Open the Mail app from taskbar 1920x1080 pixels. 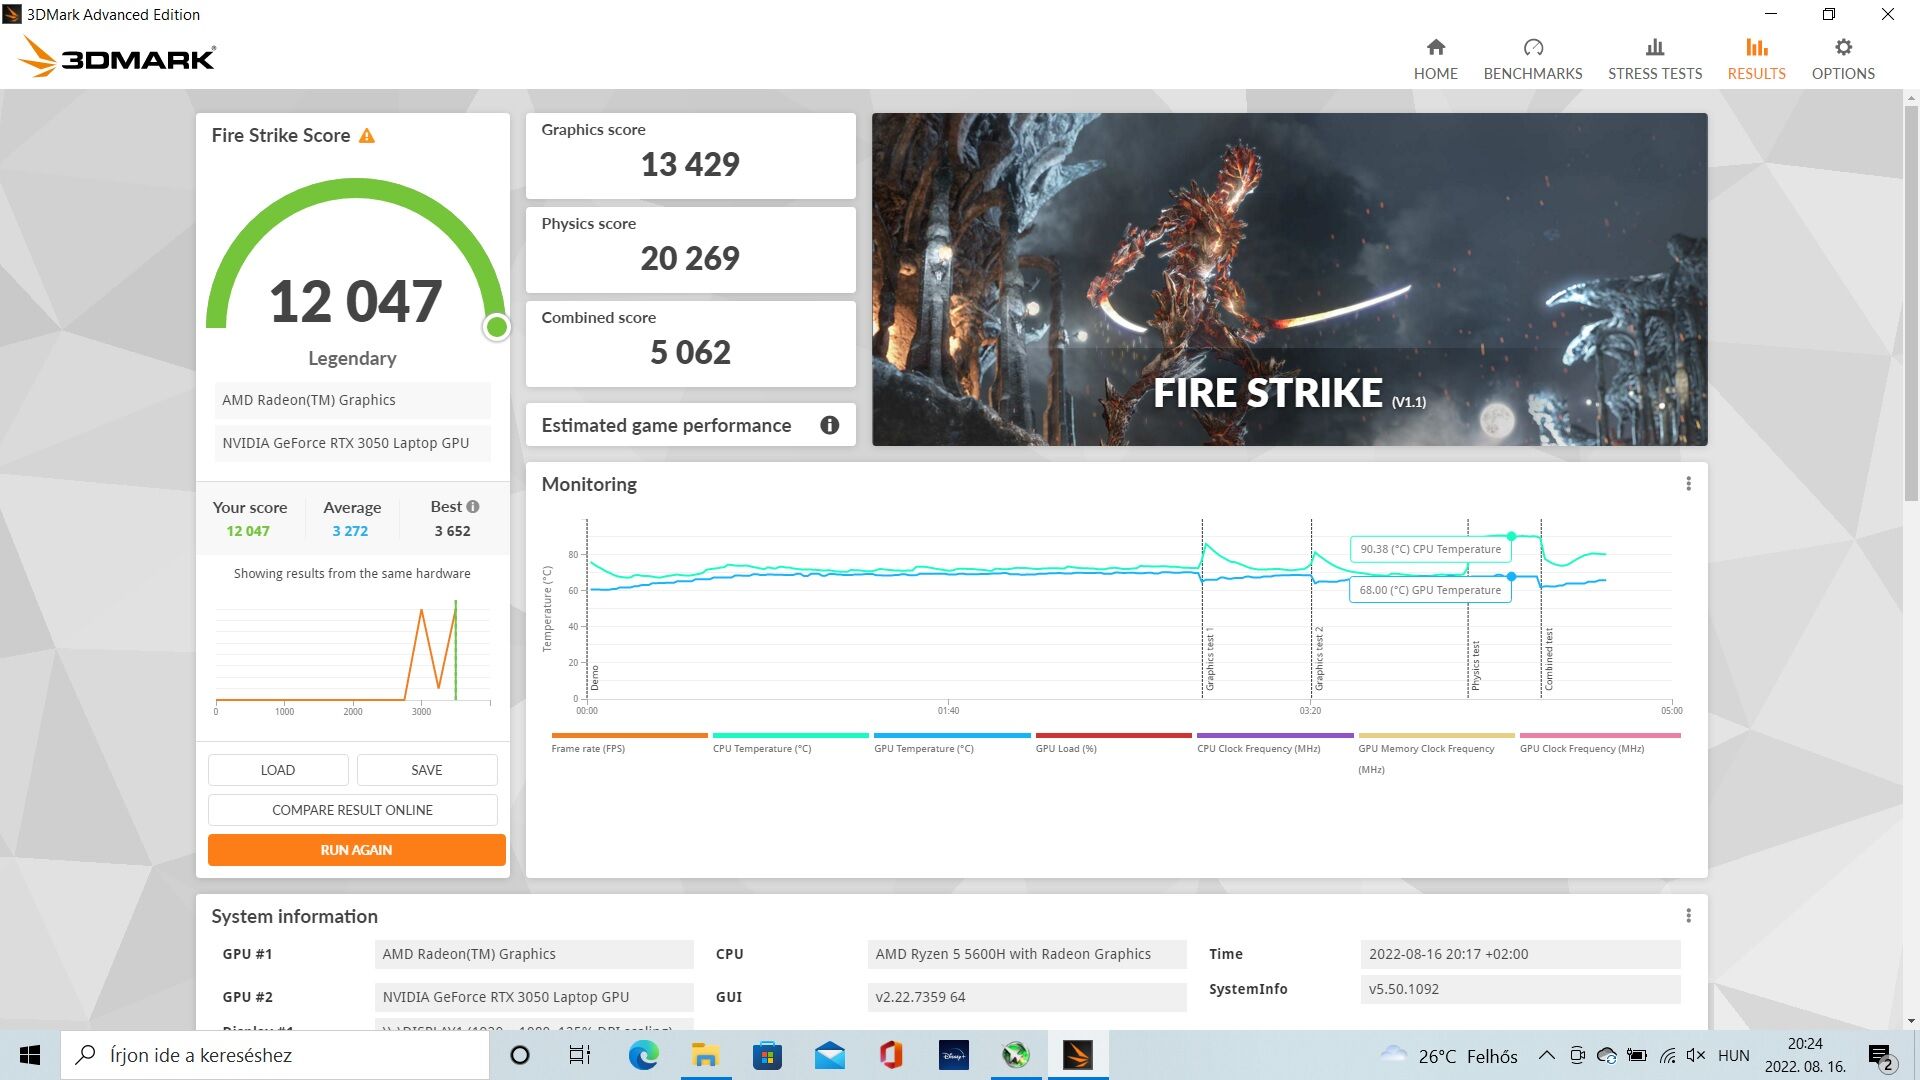(x=829, y=1055)
